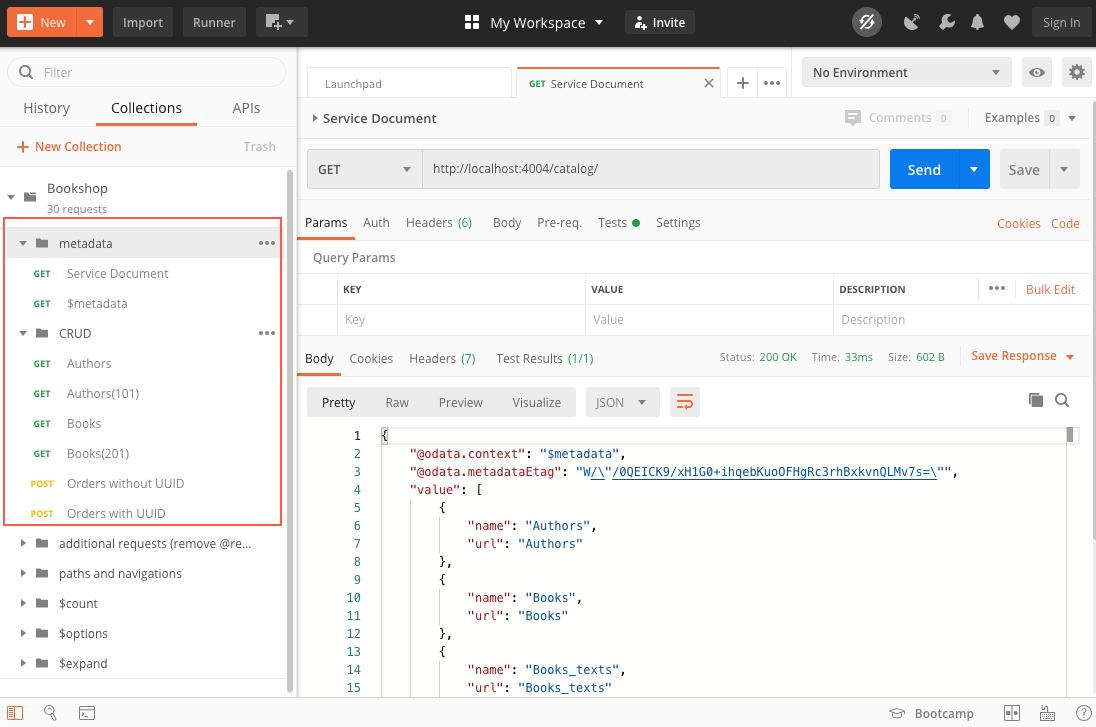Click the request URL field

651,168
